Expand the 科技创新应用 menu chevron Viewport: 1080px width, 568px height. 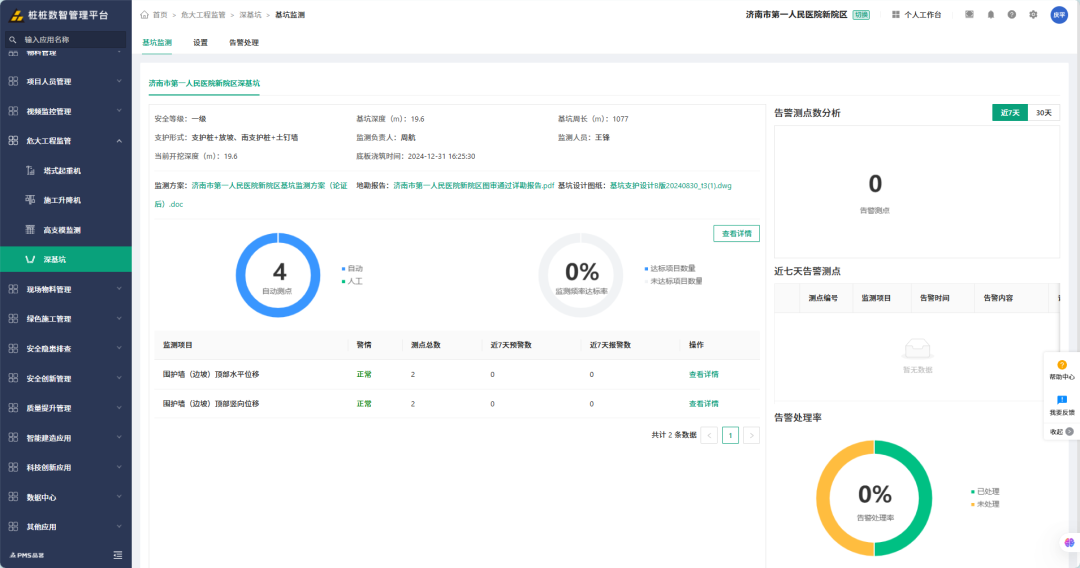coord(119,467)
